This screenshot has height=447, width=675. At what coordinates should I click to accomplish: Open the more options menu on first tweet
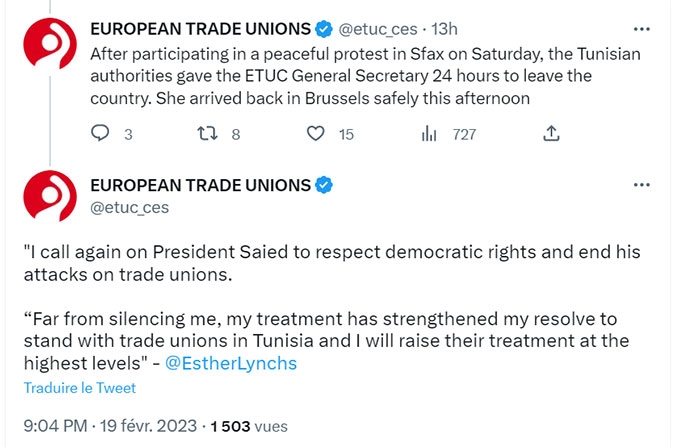coord(641,29)
